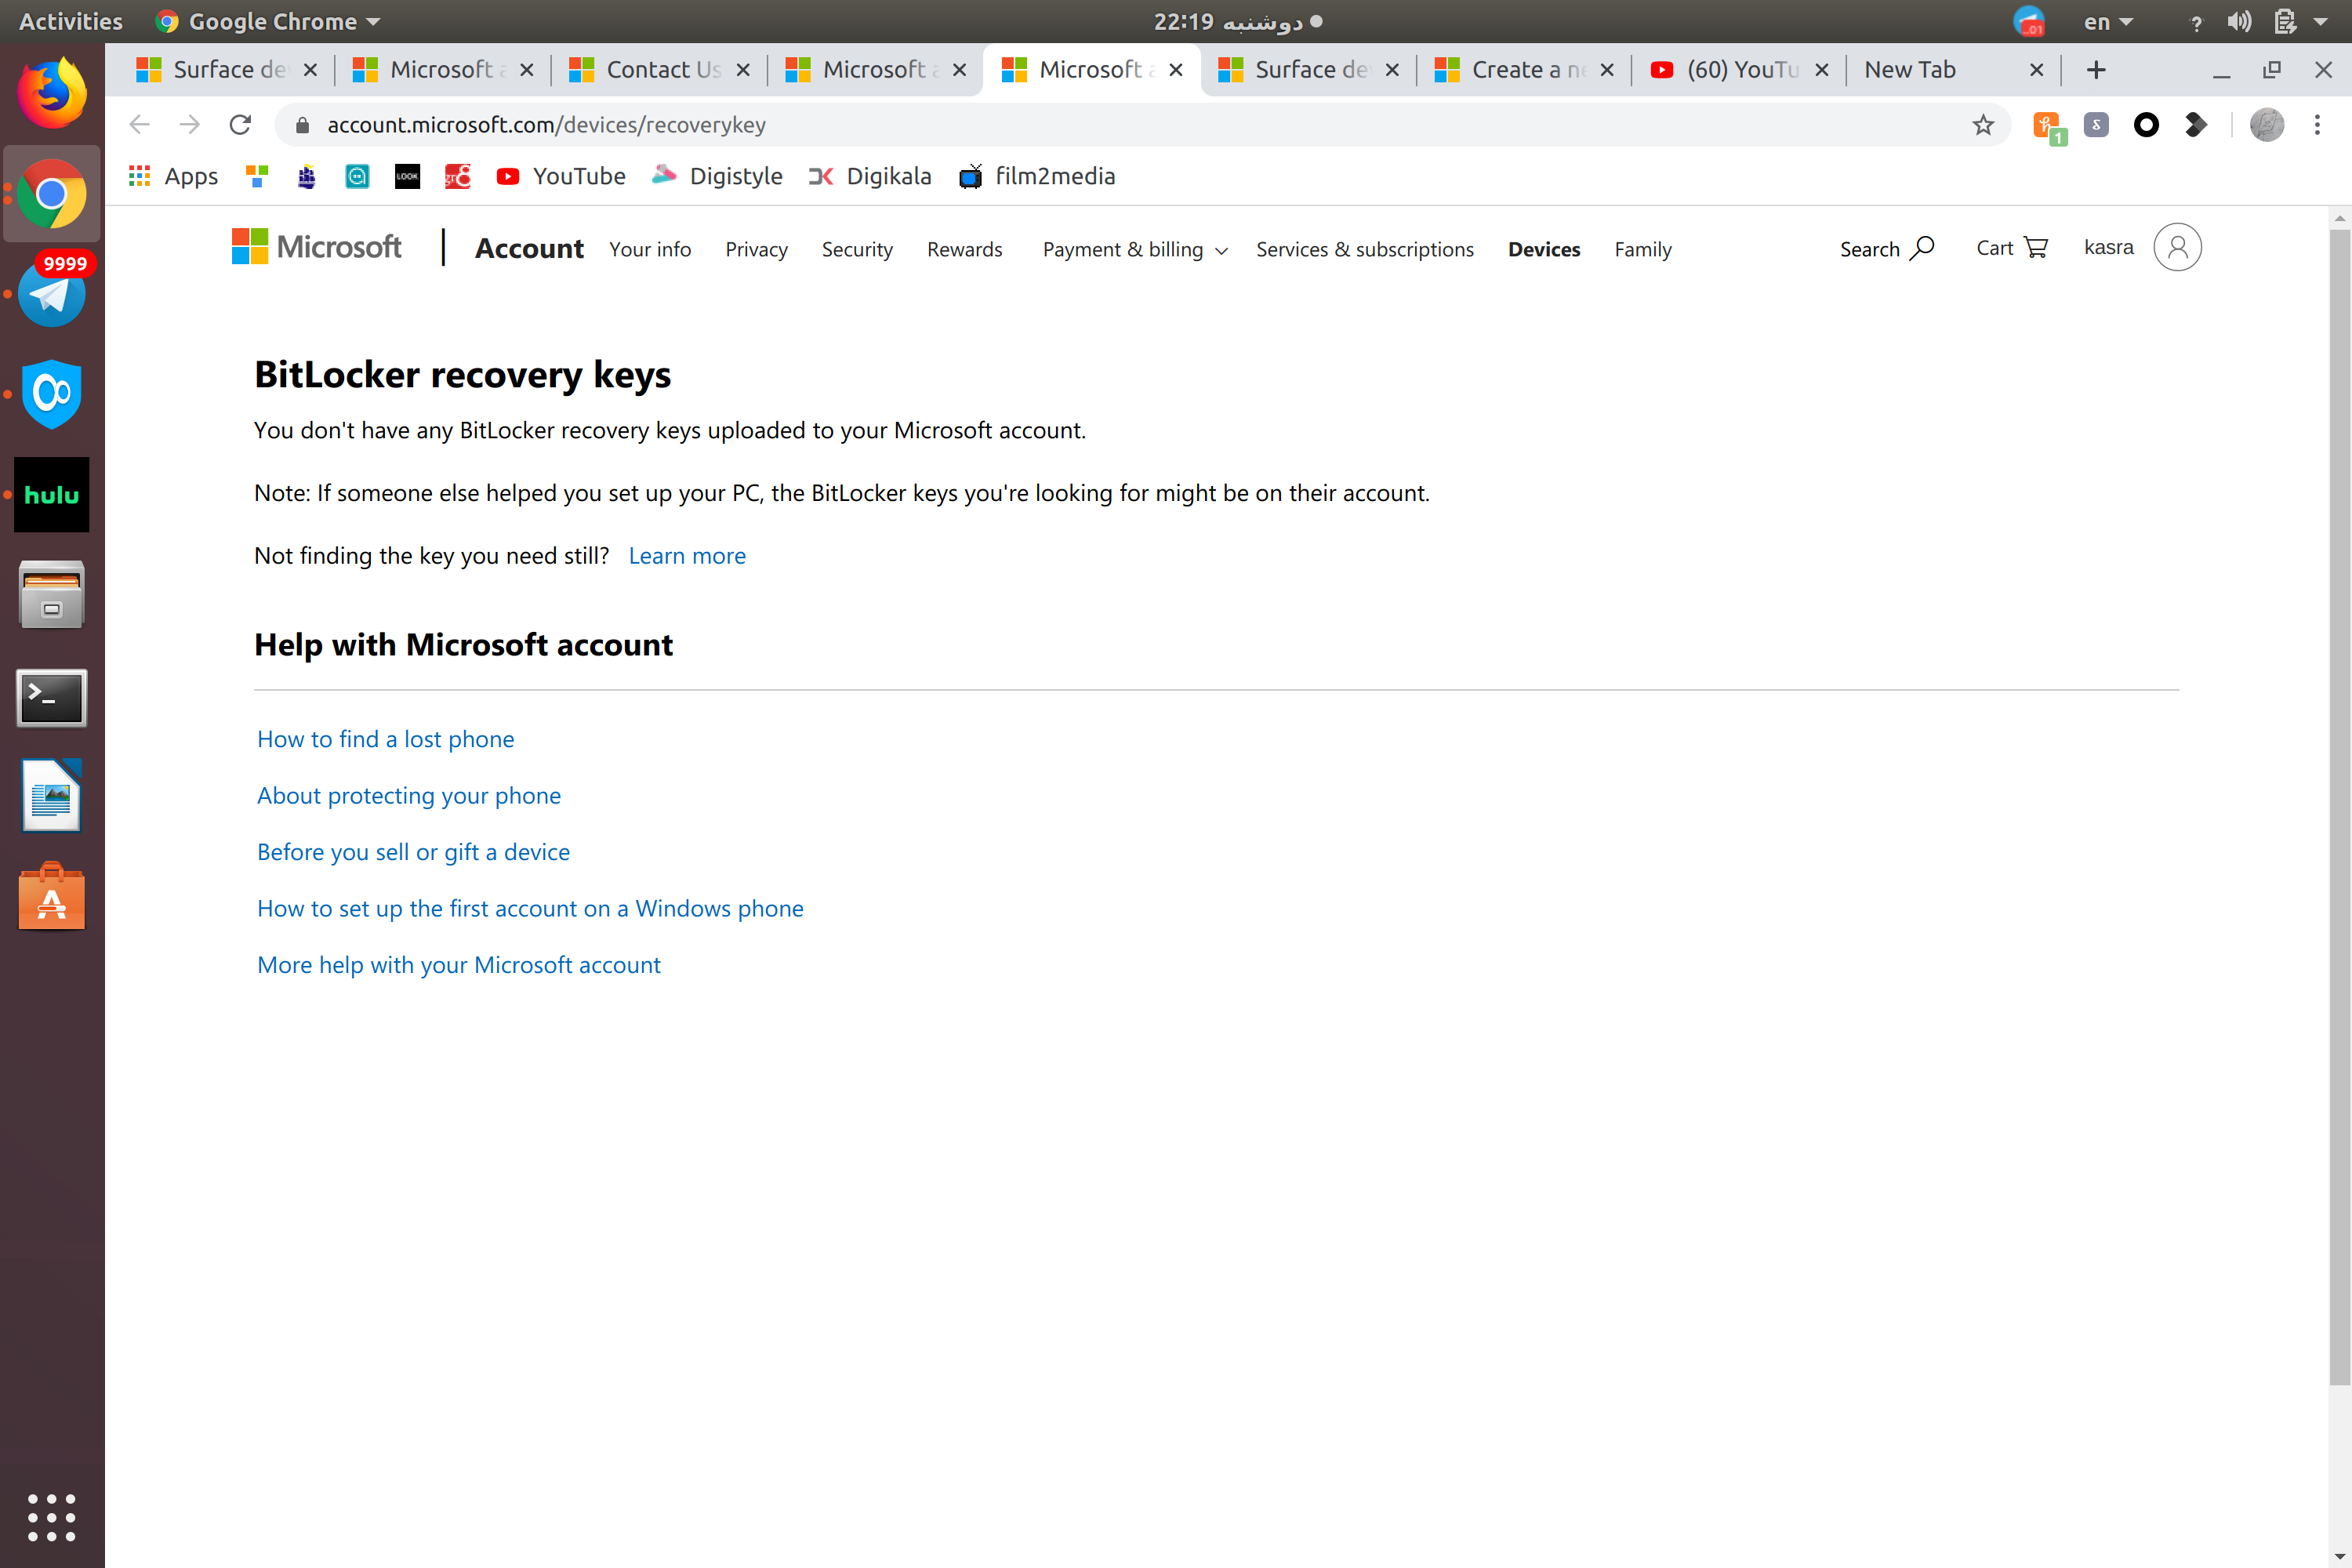The image size is (2352, 1568).
Task: Open film2media bookmark
Action: pyautogui.click(x=1037, y=176)
